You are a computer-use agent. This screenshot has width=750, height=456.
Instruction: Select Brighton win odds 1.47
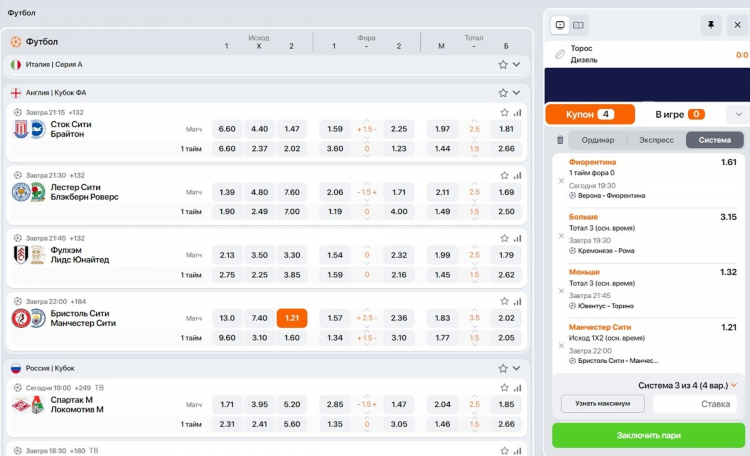pos(292,129)
